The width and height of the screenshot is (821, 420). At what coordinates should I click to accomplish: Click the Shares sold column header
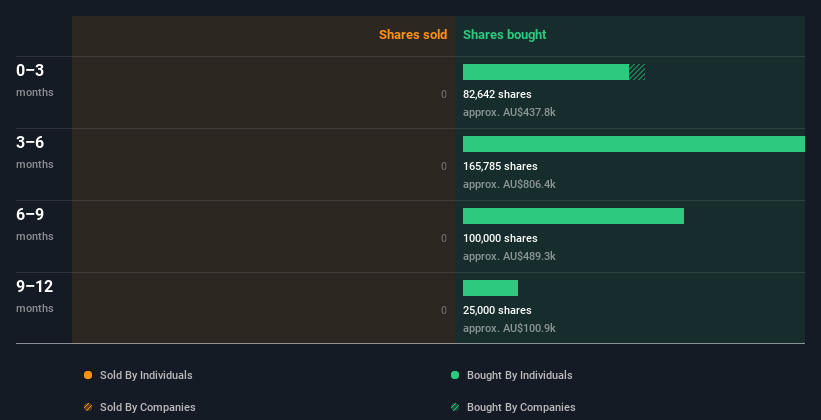coord(413,35)
